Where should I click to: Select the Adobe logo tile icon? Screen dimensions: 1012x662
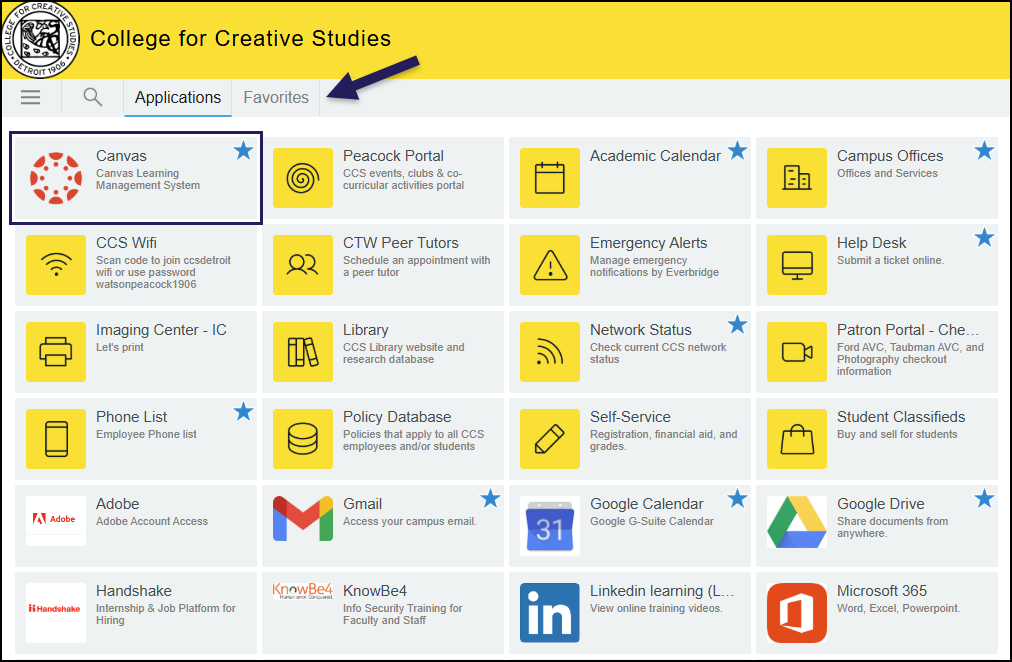click(56, 525)
